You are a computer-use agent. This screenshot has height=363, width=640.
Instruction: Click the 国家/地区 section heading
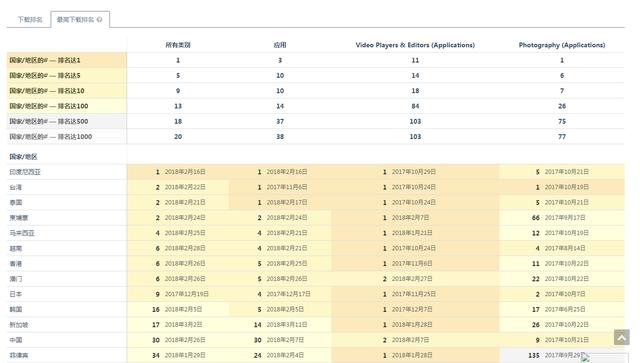23,157
